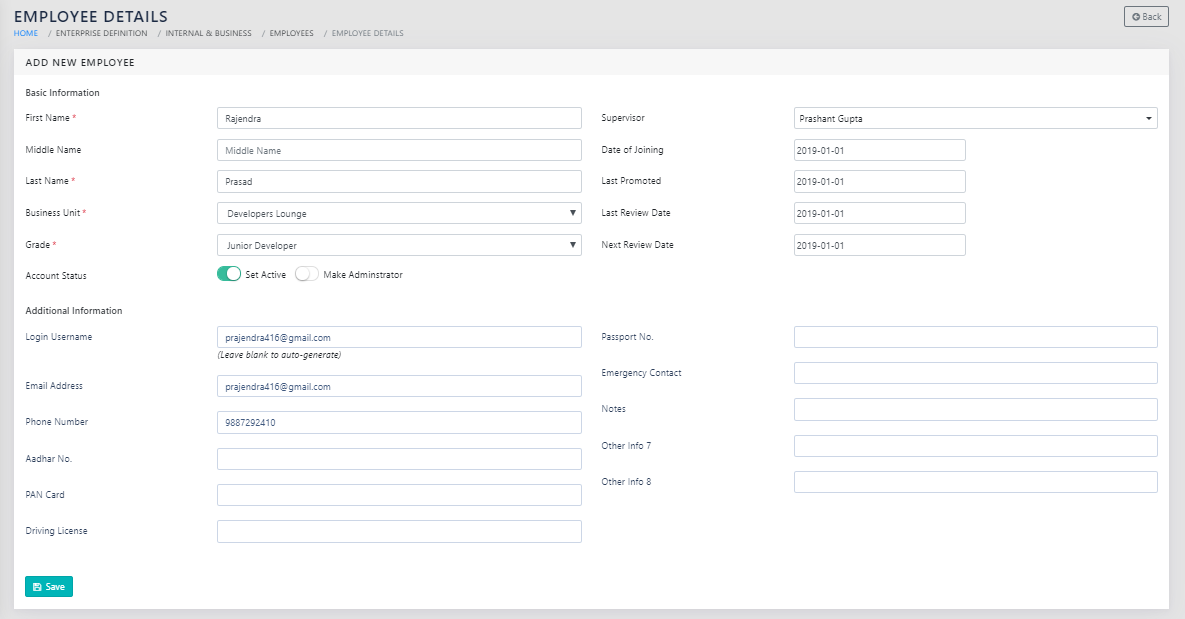Open the Grade dropdown
This screenshot has width=1185, height=619.
point(399,245)
